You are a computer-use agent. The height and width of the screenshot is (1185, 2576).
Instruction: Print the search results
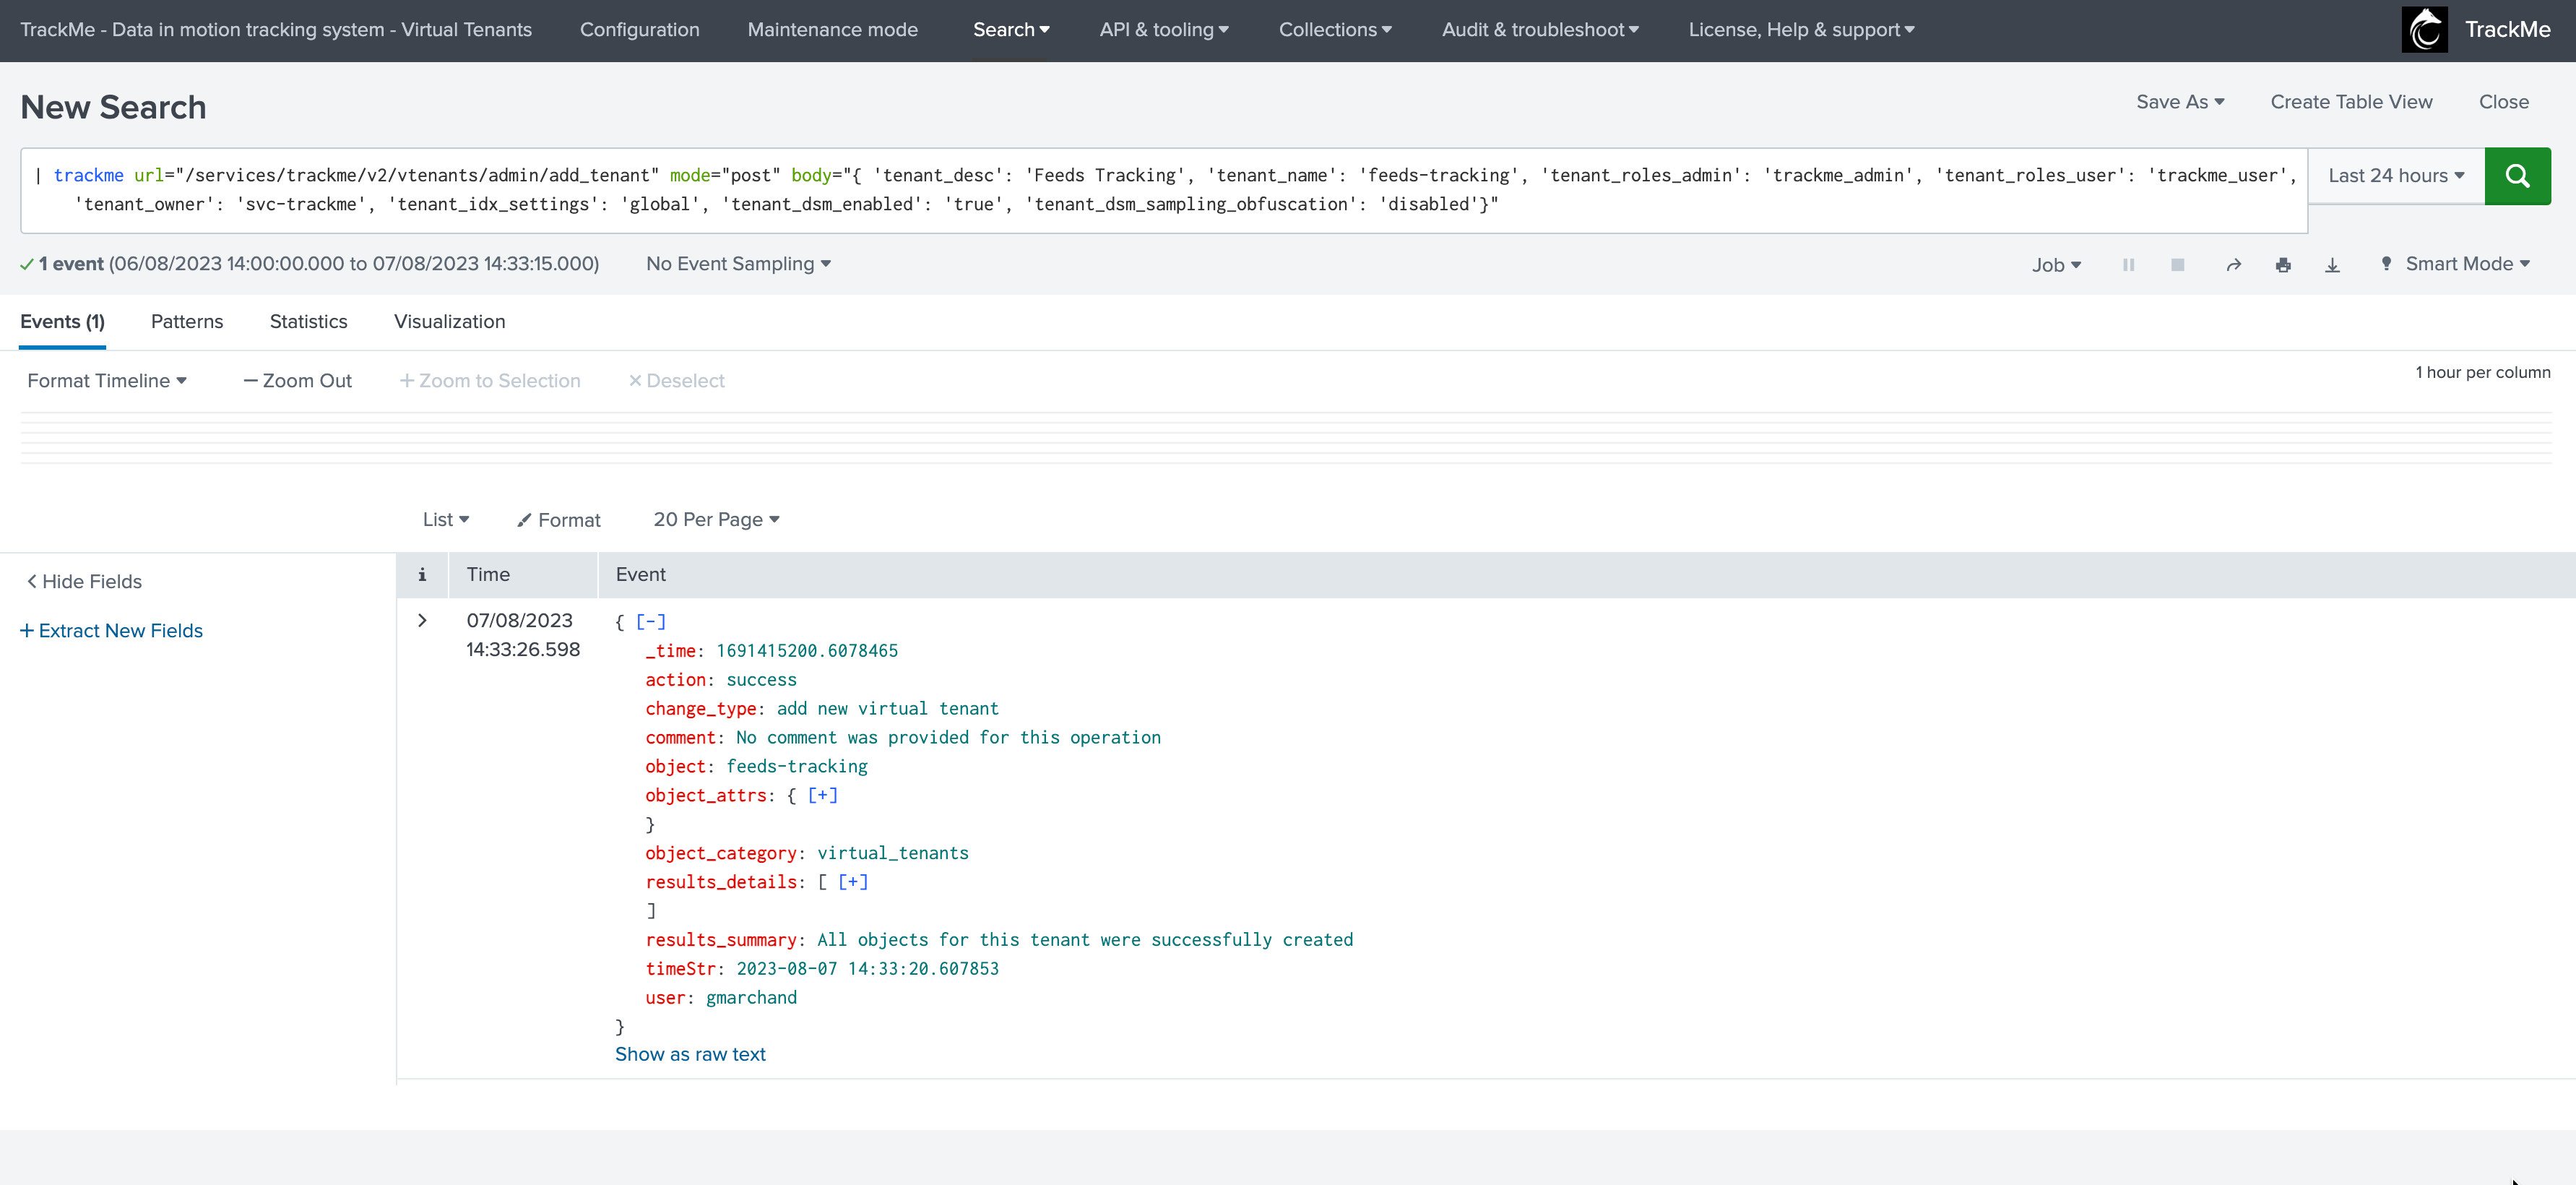click(x=2283, y=265)
